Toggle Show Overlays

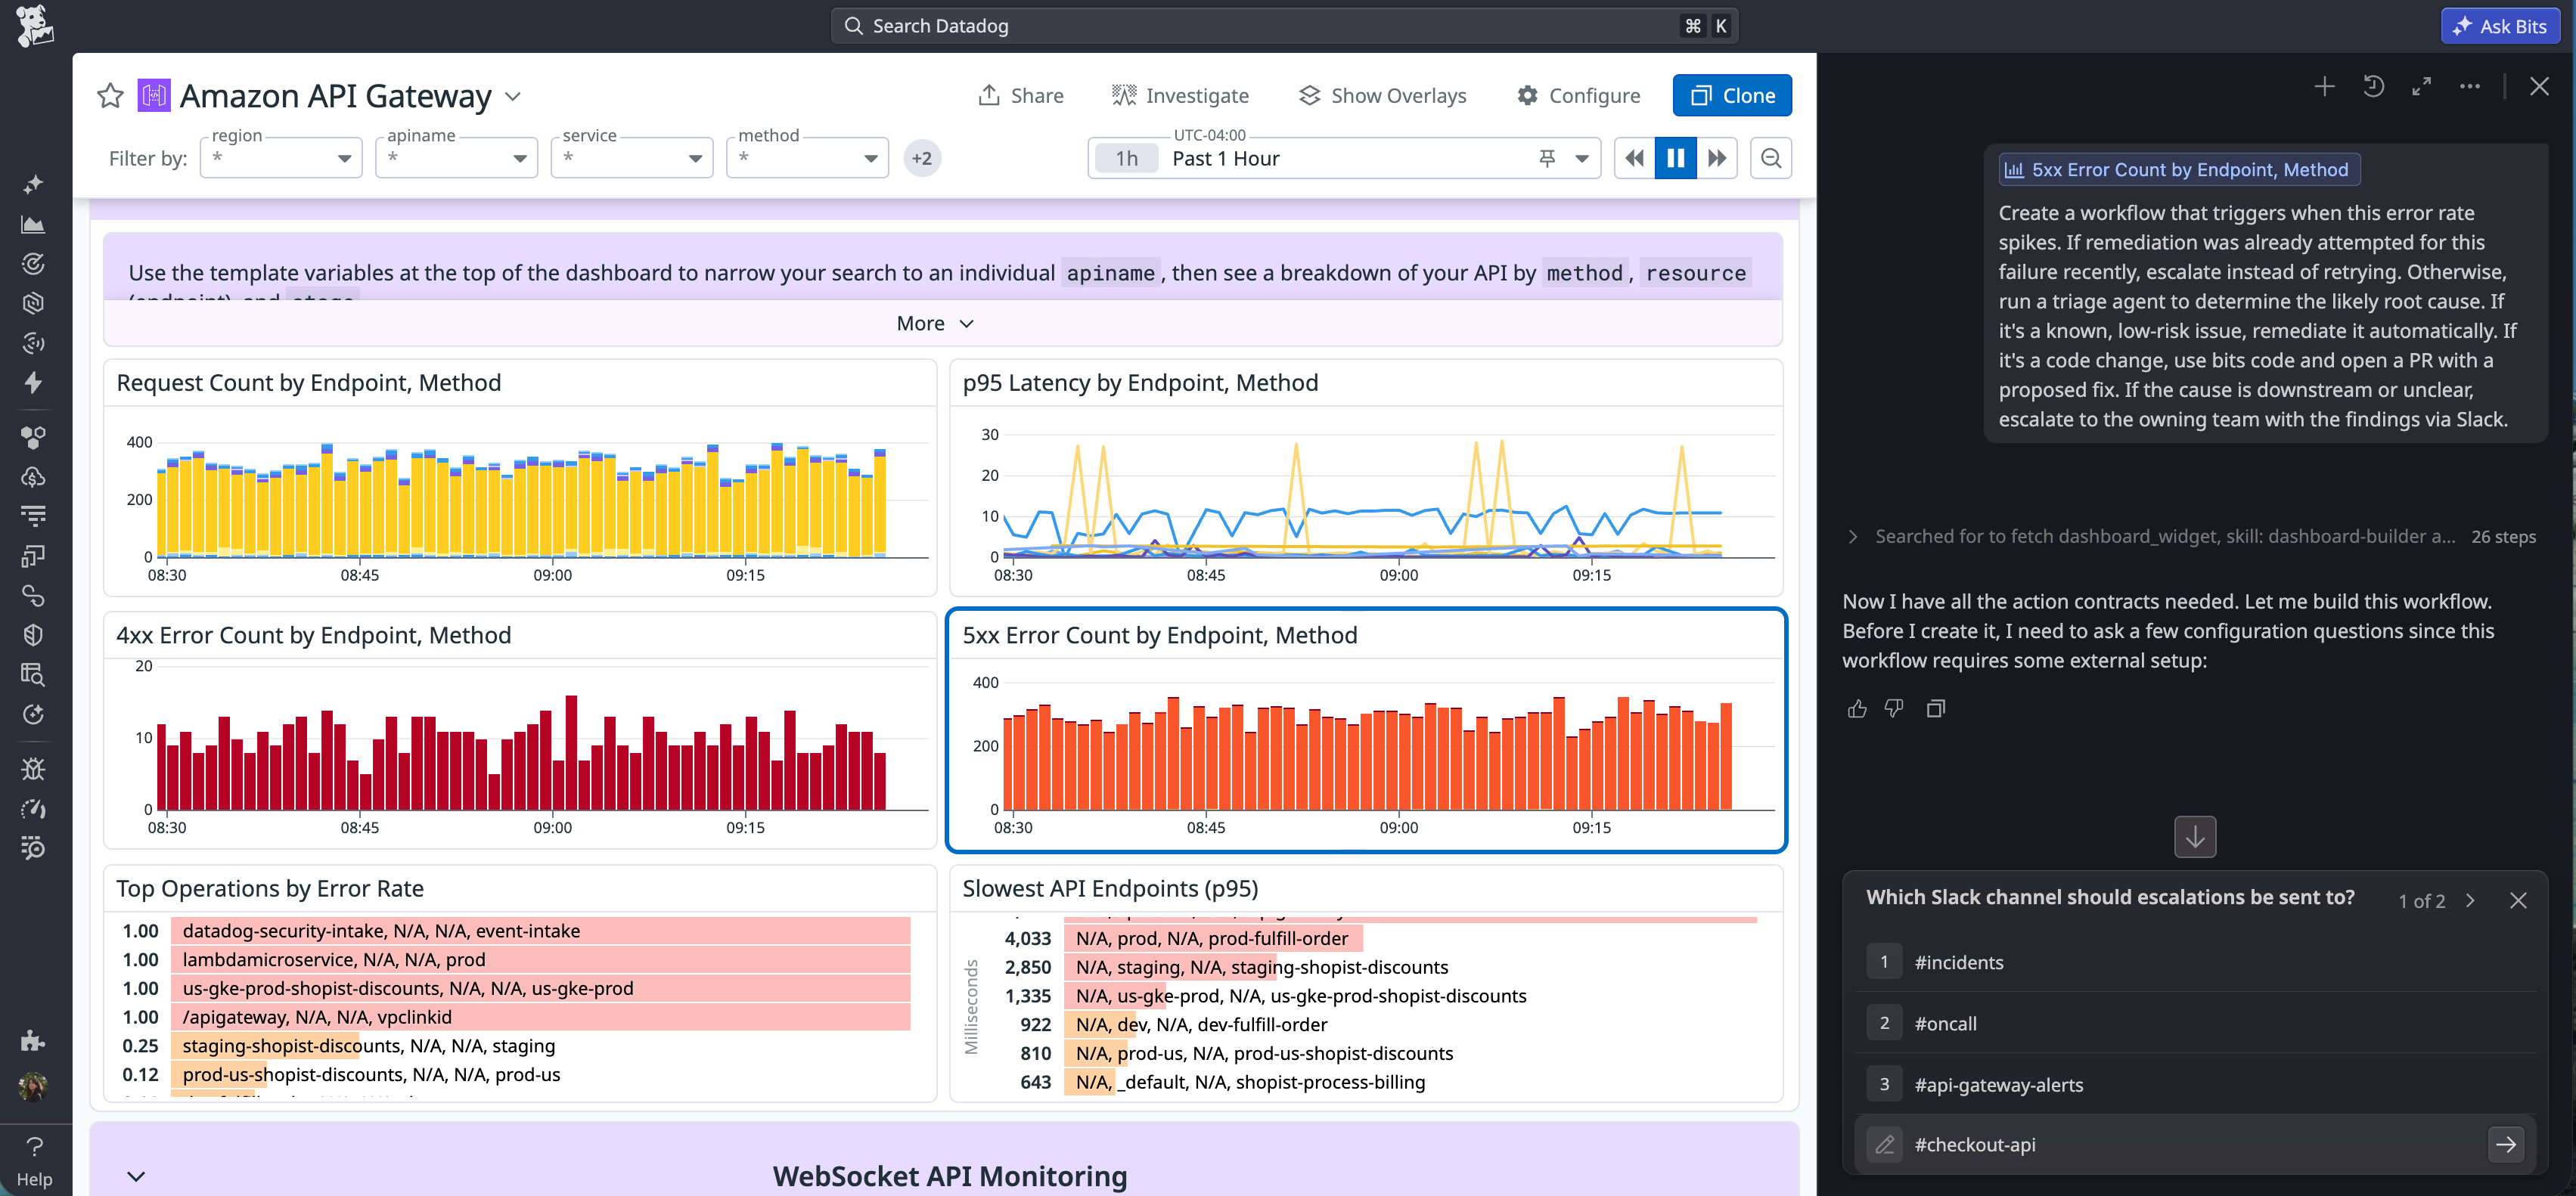coord(1382,96)
